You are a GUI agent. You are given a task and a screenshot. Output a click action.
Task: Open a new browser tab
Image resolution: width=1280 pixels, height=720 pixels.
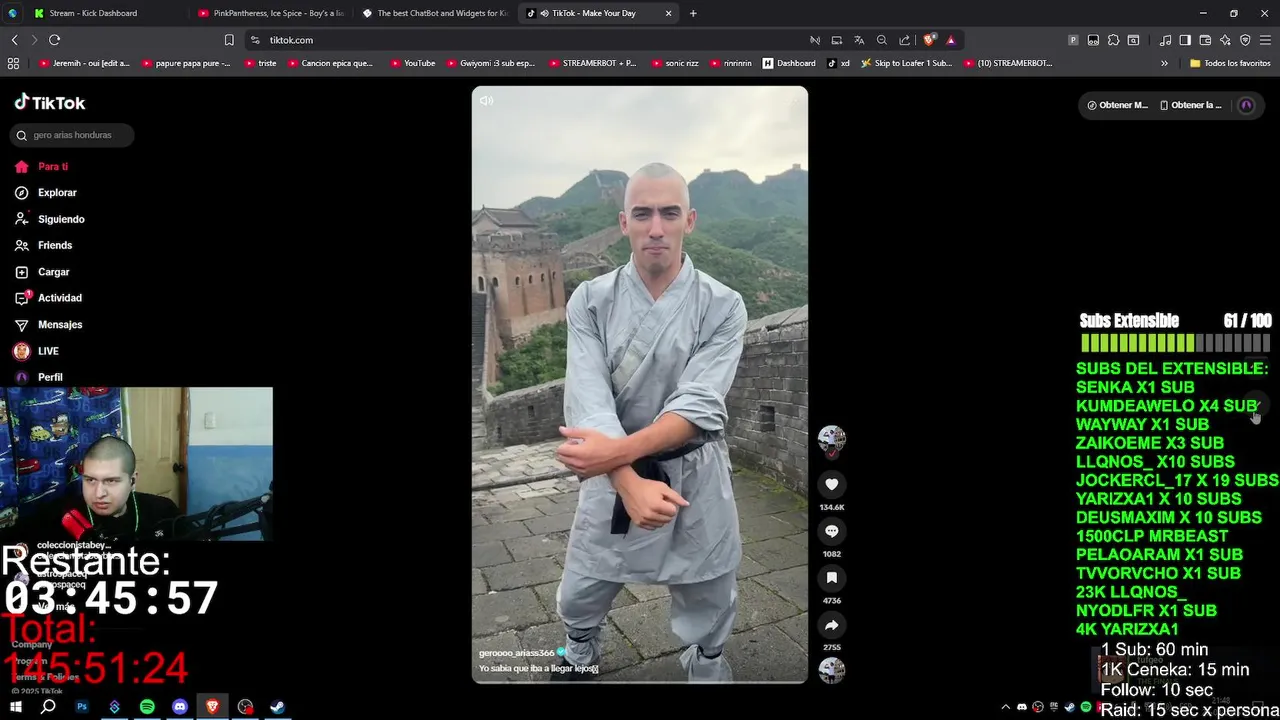tap(693, 13)
